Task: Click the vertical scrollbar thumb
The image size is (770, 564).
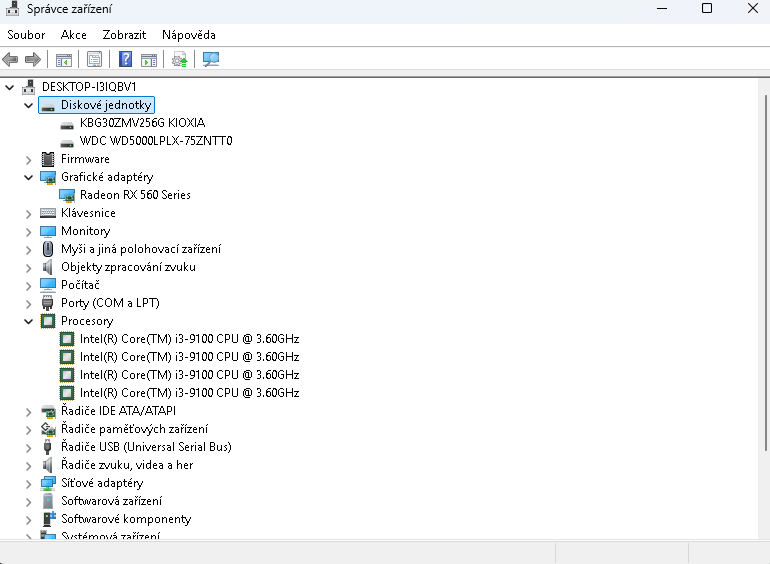Action: pyautogui.click(x=766, y=272)
